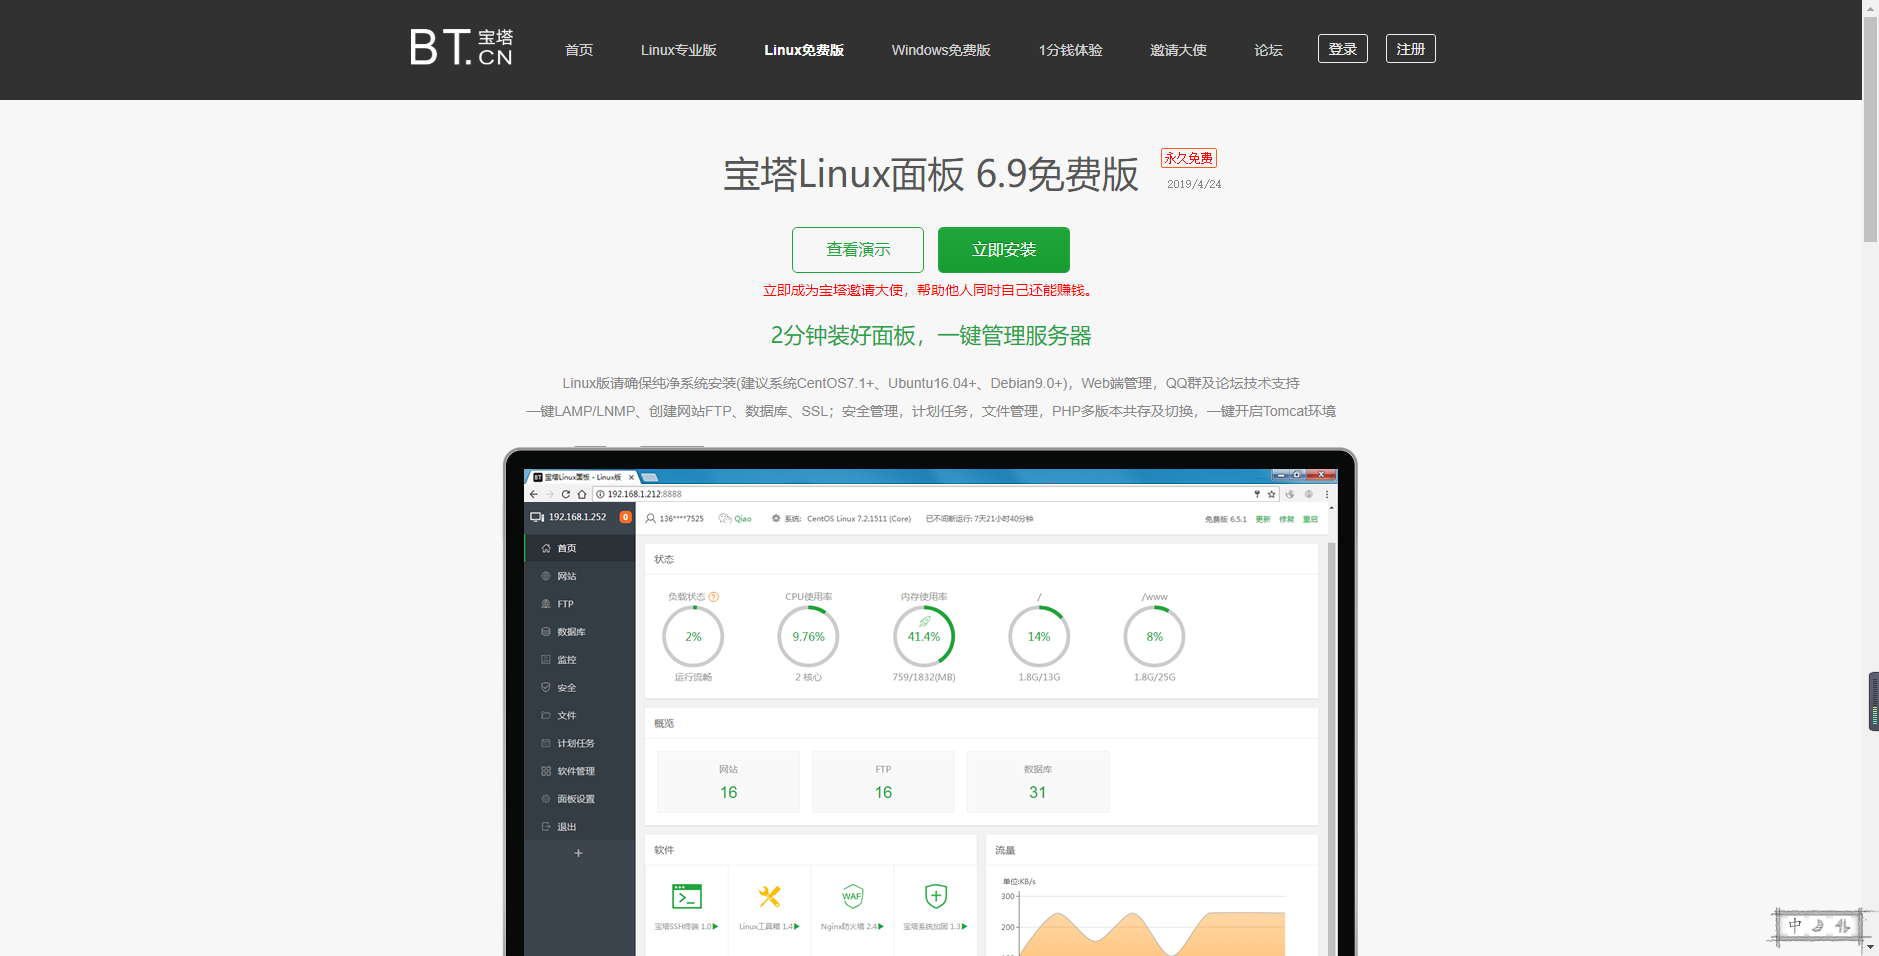Open the 1分钱体验 nav item

(x=1070, y=50)
